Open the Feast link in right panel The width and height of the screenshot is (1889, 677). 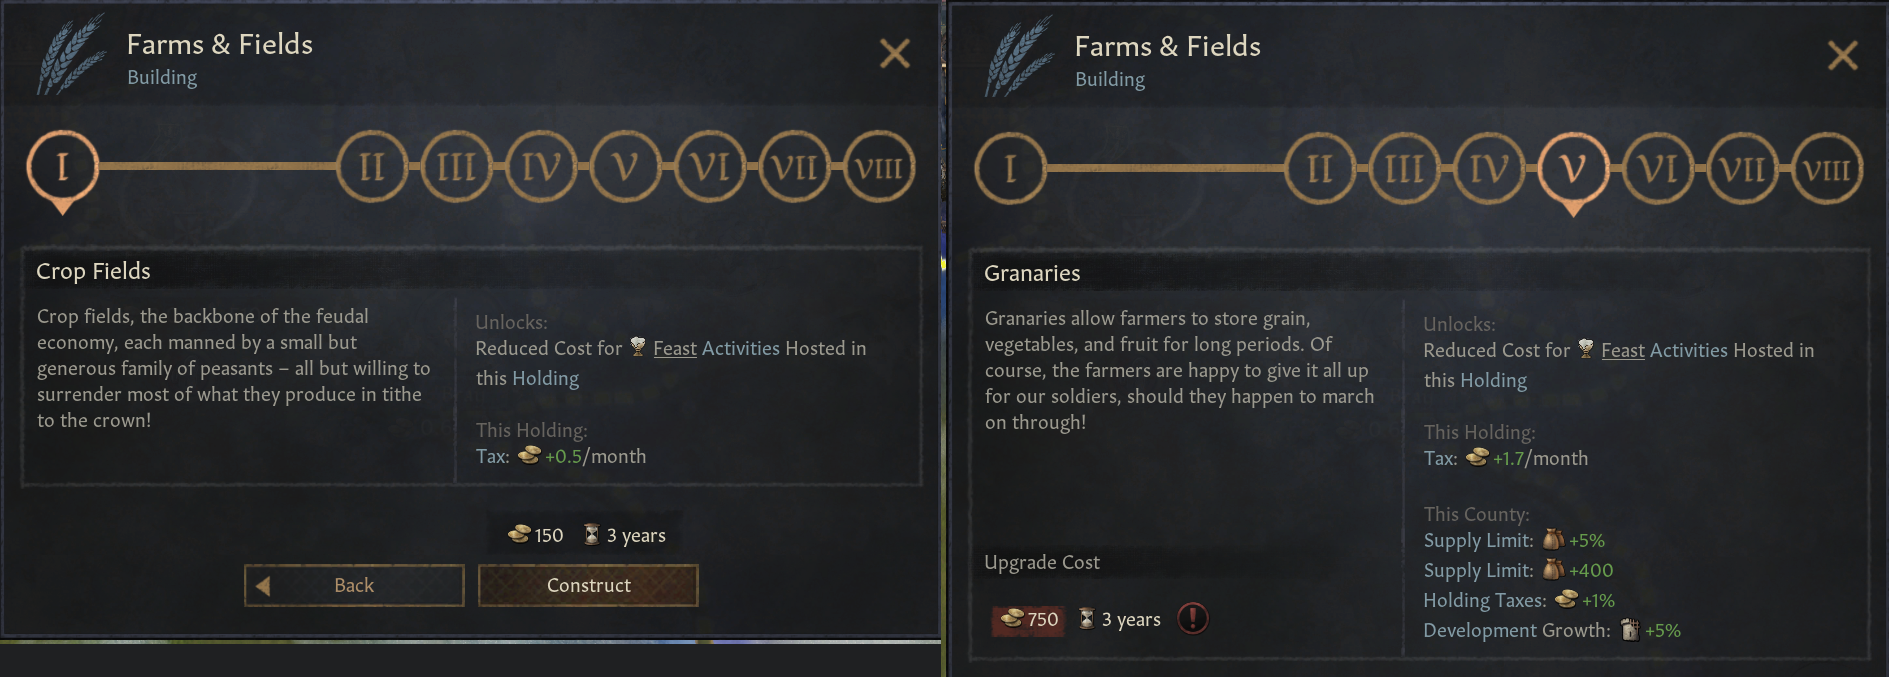(x=1622, y=350)
